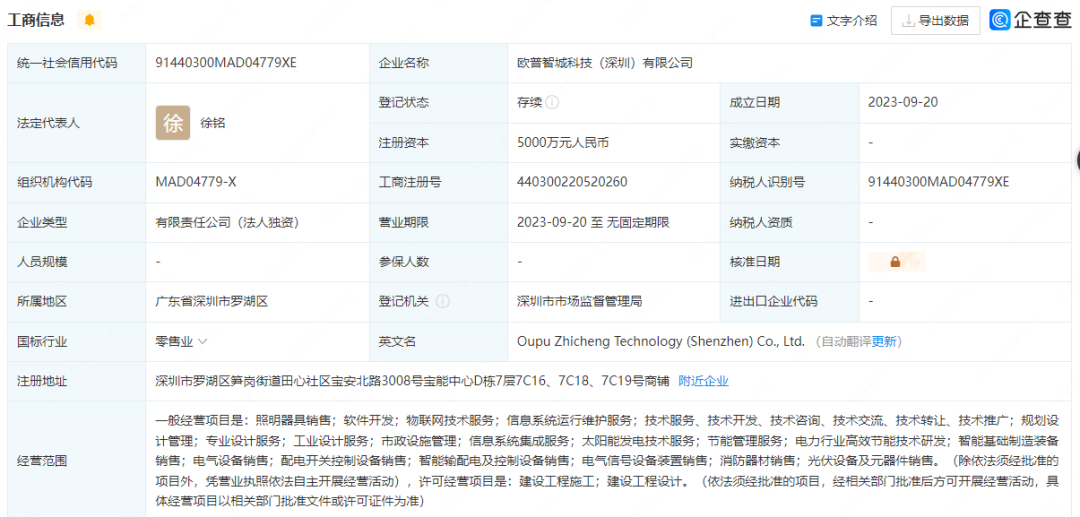Click the 工商信息 section heading
The width and height of the screenshot is (1080, 517).
pyautogui.click(x=36, y=20)
